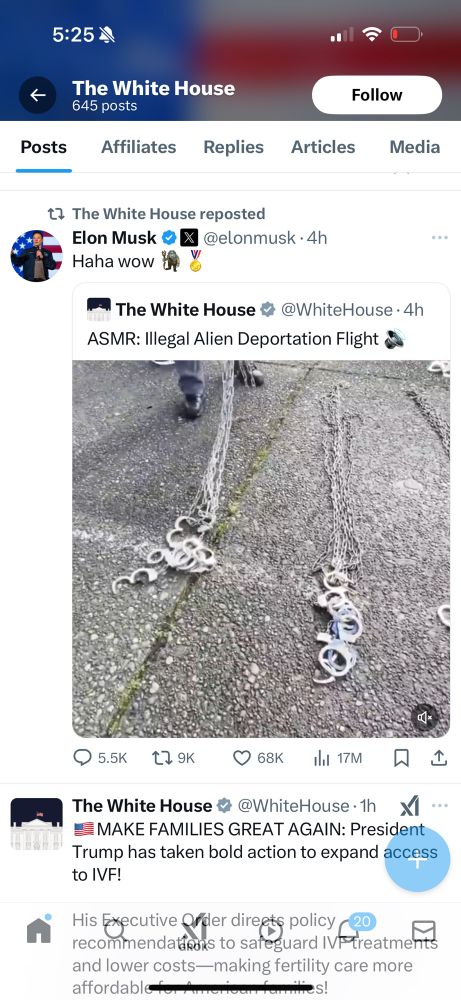Open more options on the IVF post
Image resolution: width=461 pixels, height=1000 pixels.
coord(439,805)
